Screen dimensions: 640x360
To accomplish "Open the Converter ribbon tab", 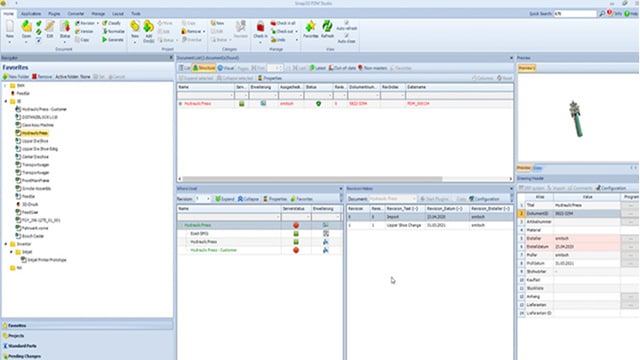I will pyautogui.click(x=76, y=13).
